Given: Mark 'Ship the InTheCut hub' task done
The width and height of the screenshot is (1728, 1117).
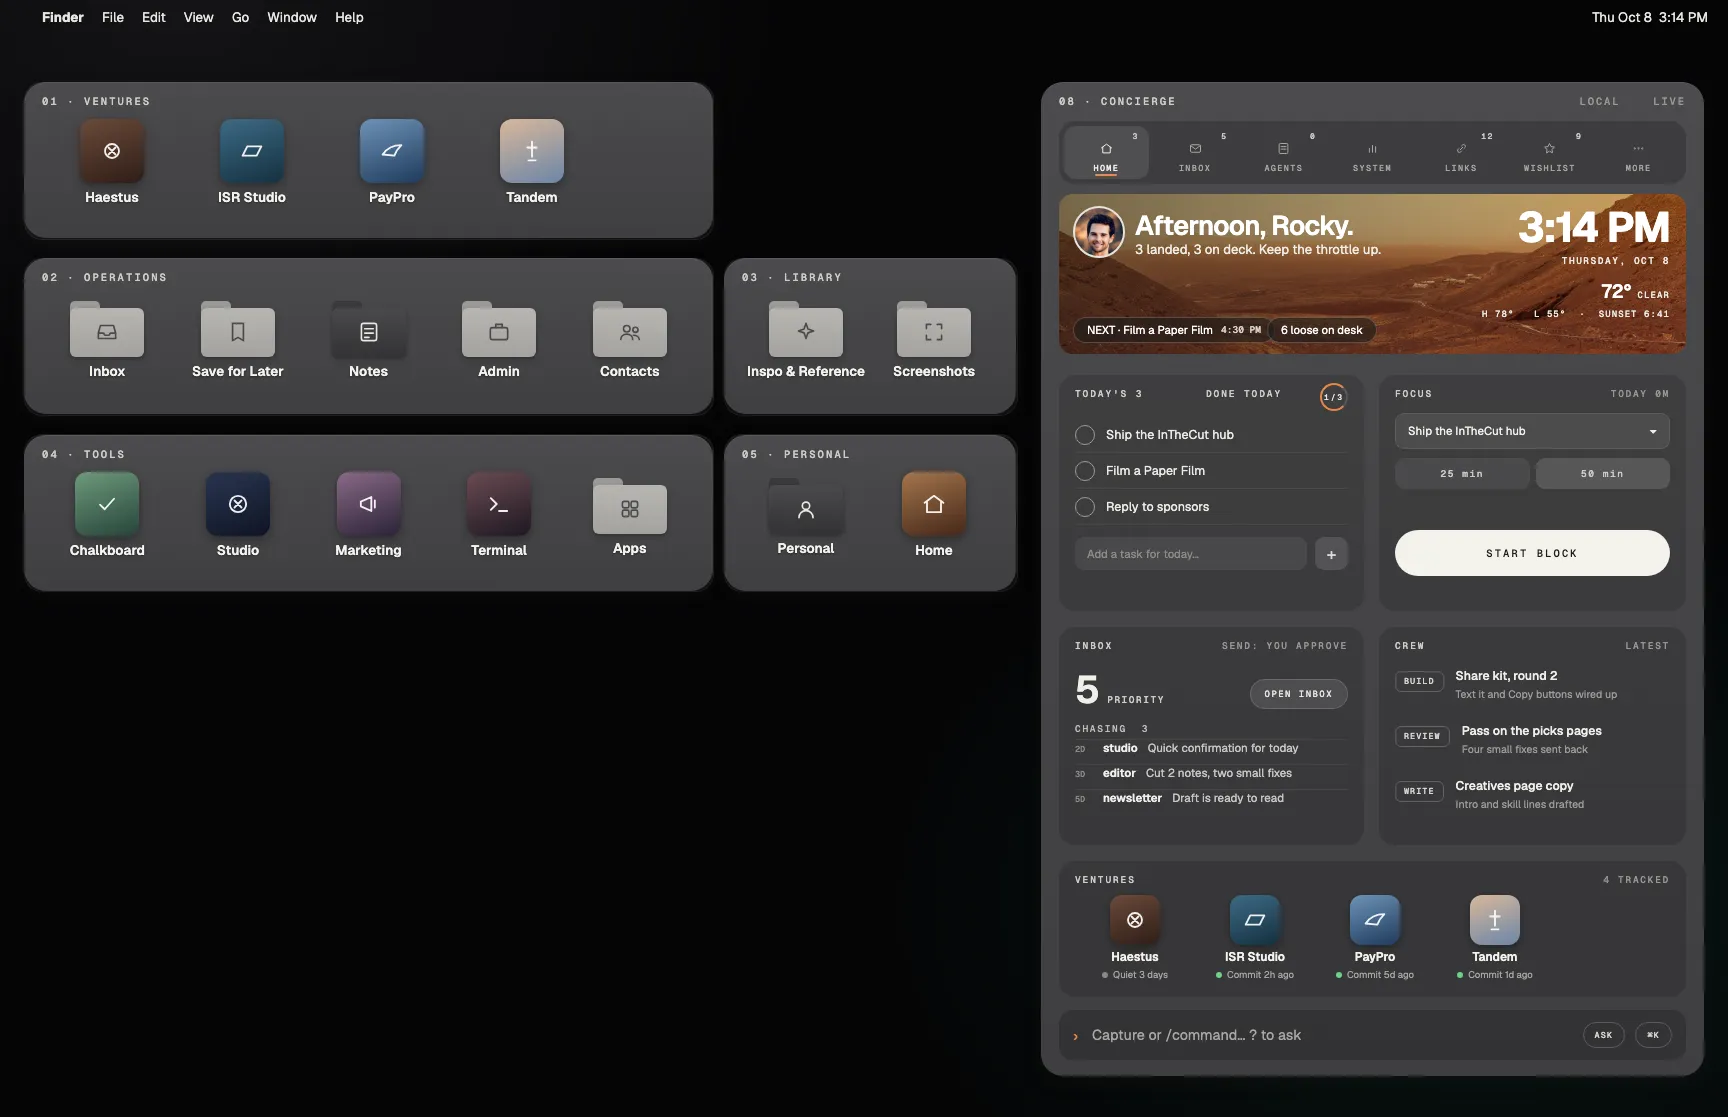Looking at the screenshot, I should (x=1085, y=435).
